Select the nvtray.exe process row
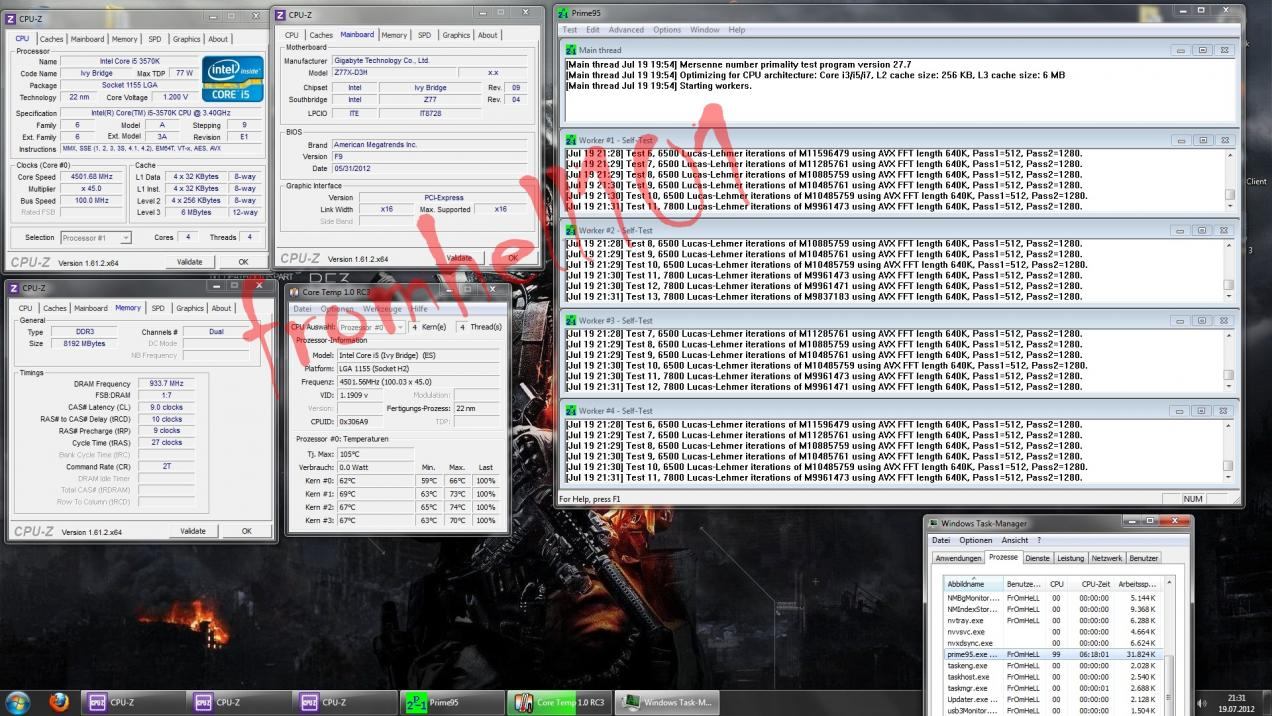The image size is (1272, 716). point(1052,620)
